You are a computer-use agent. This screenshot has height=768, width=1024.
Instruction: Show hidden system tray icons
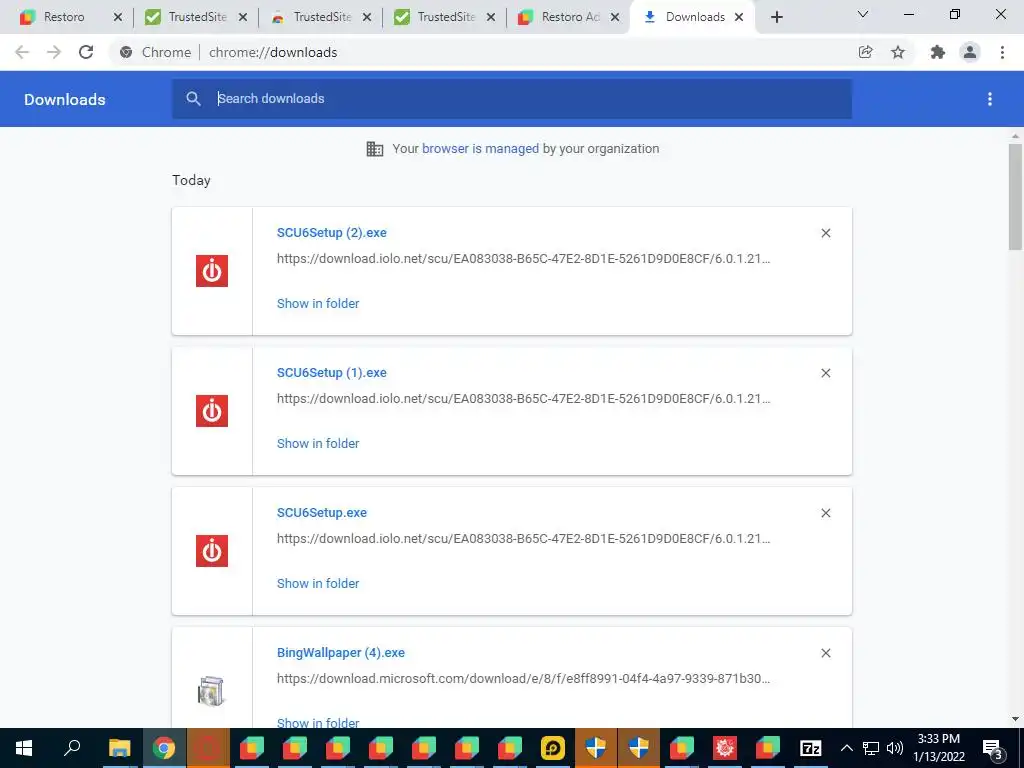pyautogui.click(x=846, y=748)
